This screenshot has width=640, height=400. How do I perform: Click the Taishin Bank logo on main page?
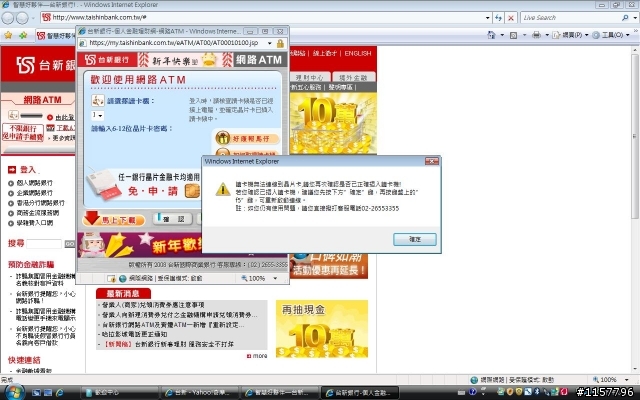click(45, 65)
